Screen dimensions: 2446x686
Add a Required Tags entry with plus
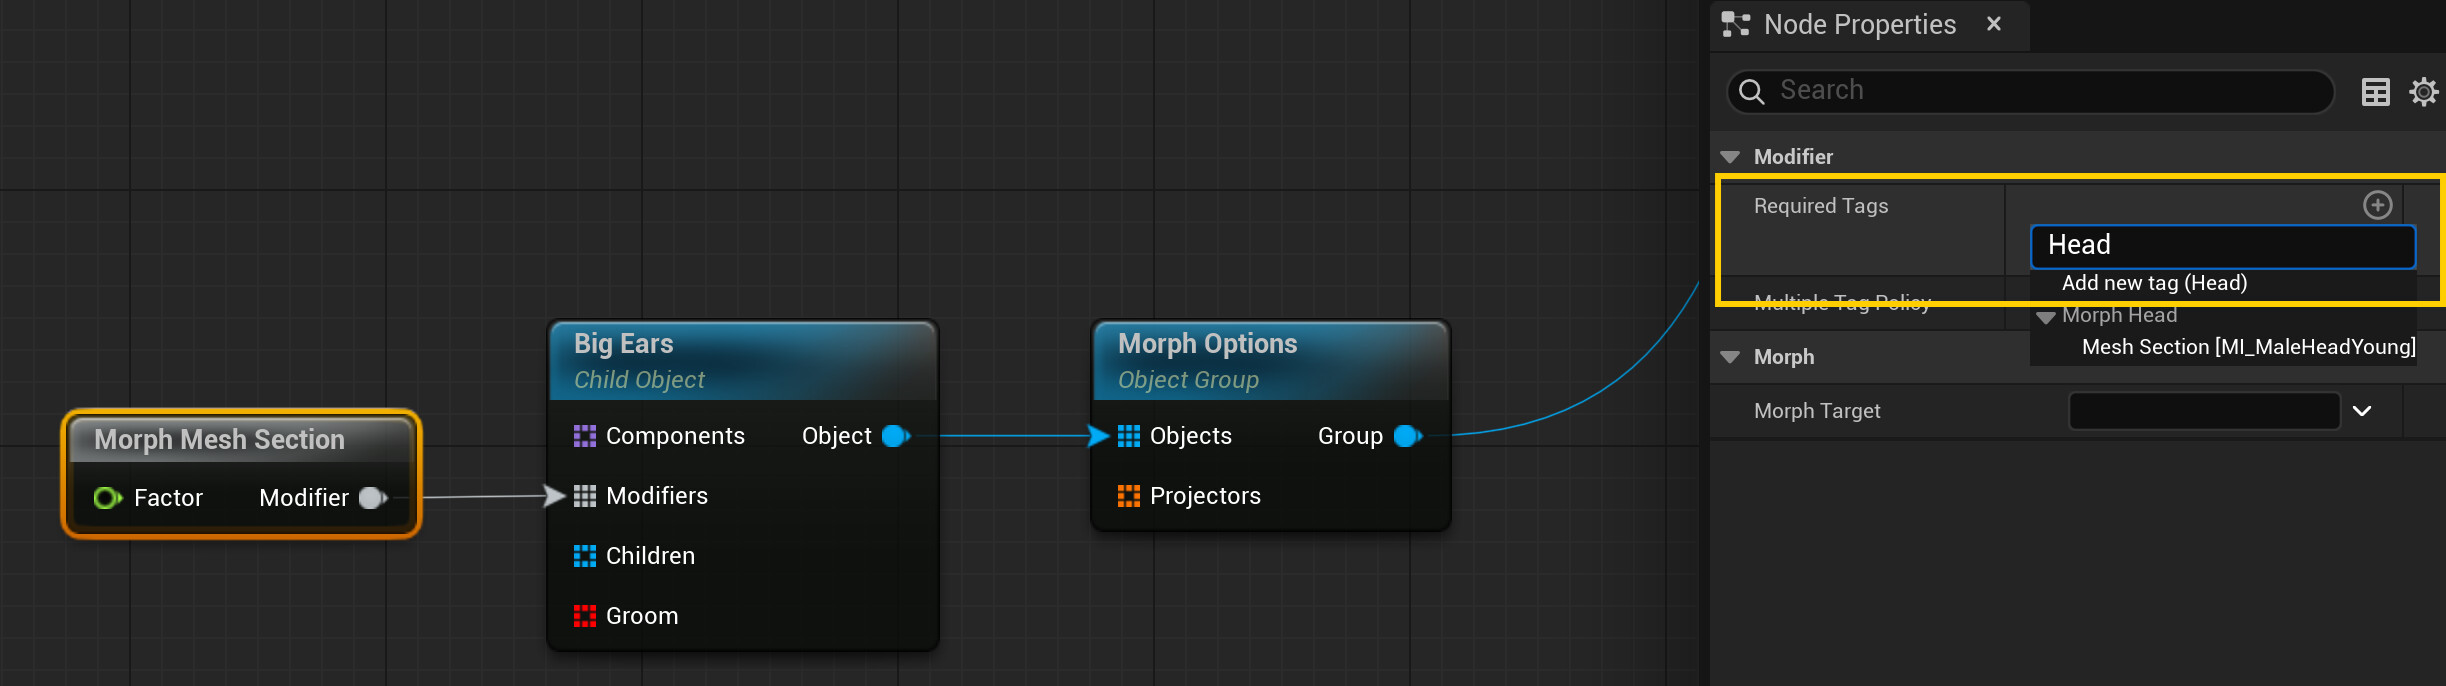[x=2377, y=205]
